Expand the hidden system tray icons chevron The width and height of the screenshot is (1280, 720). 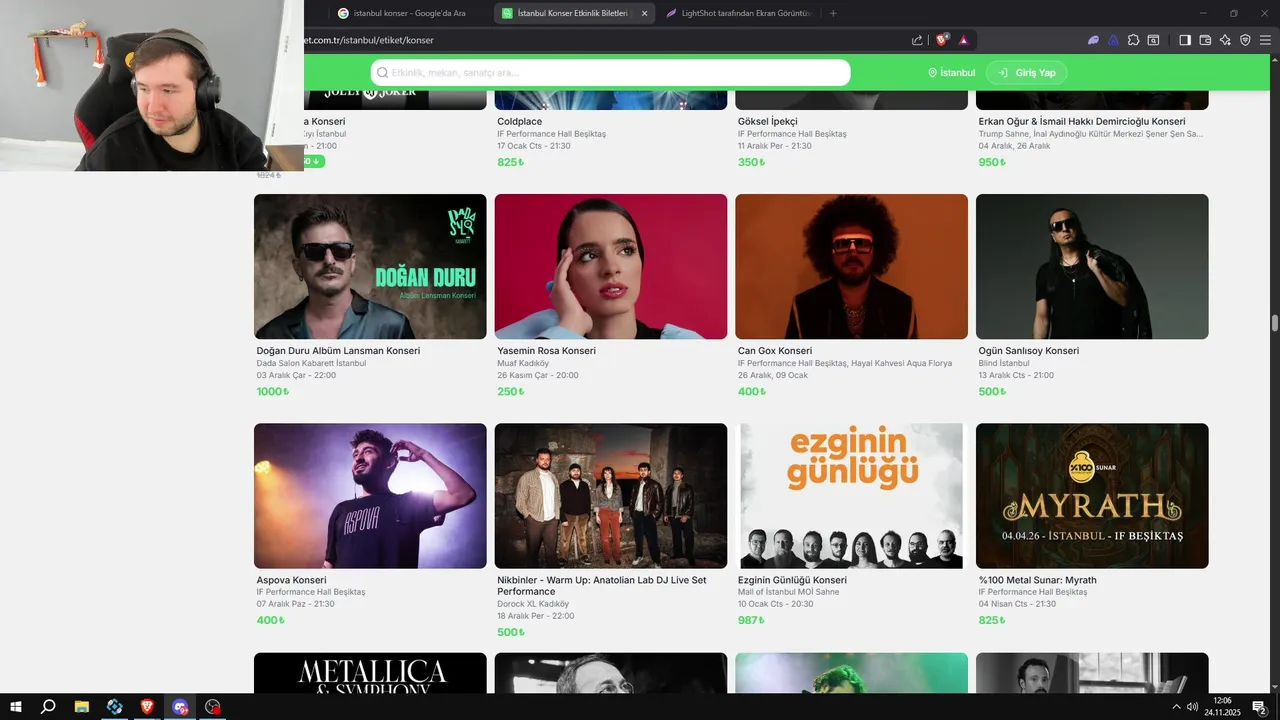(1176, 707)
